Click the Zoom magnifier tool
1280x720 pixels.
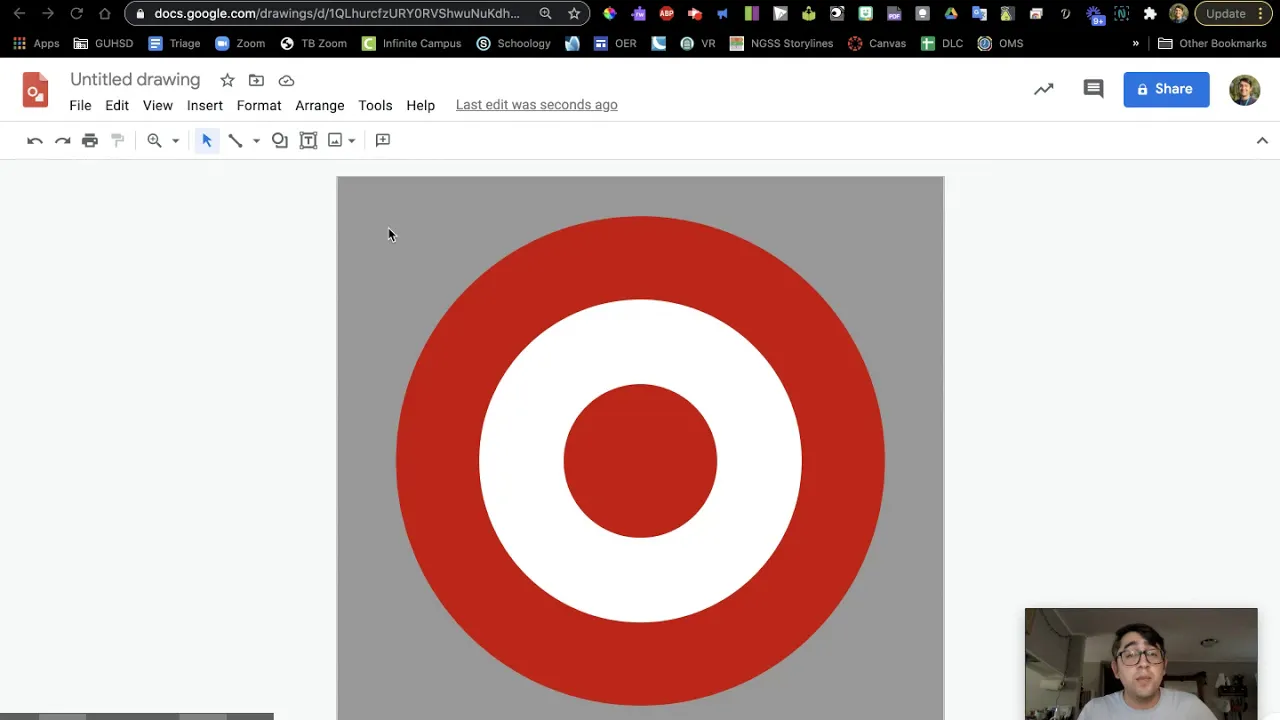click(x=154, y=141)
